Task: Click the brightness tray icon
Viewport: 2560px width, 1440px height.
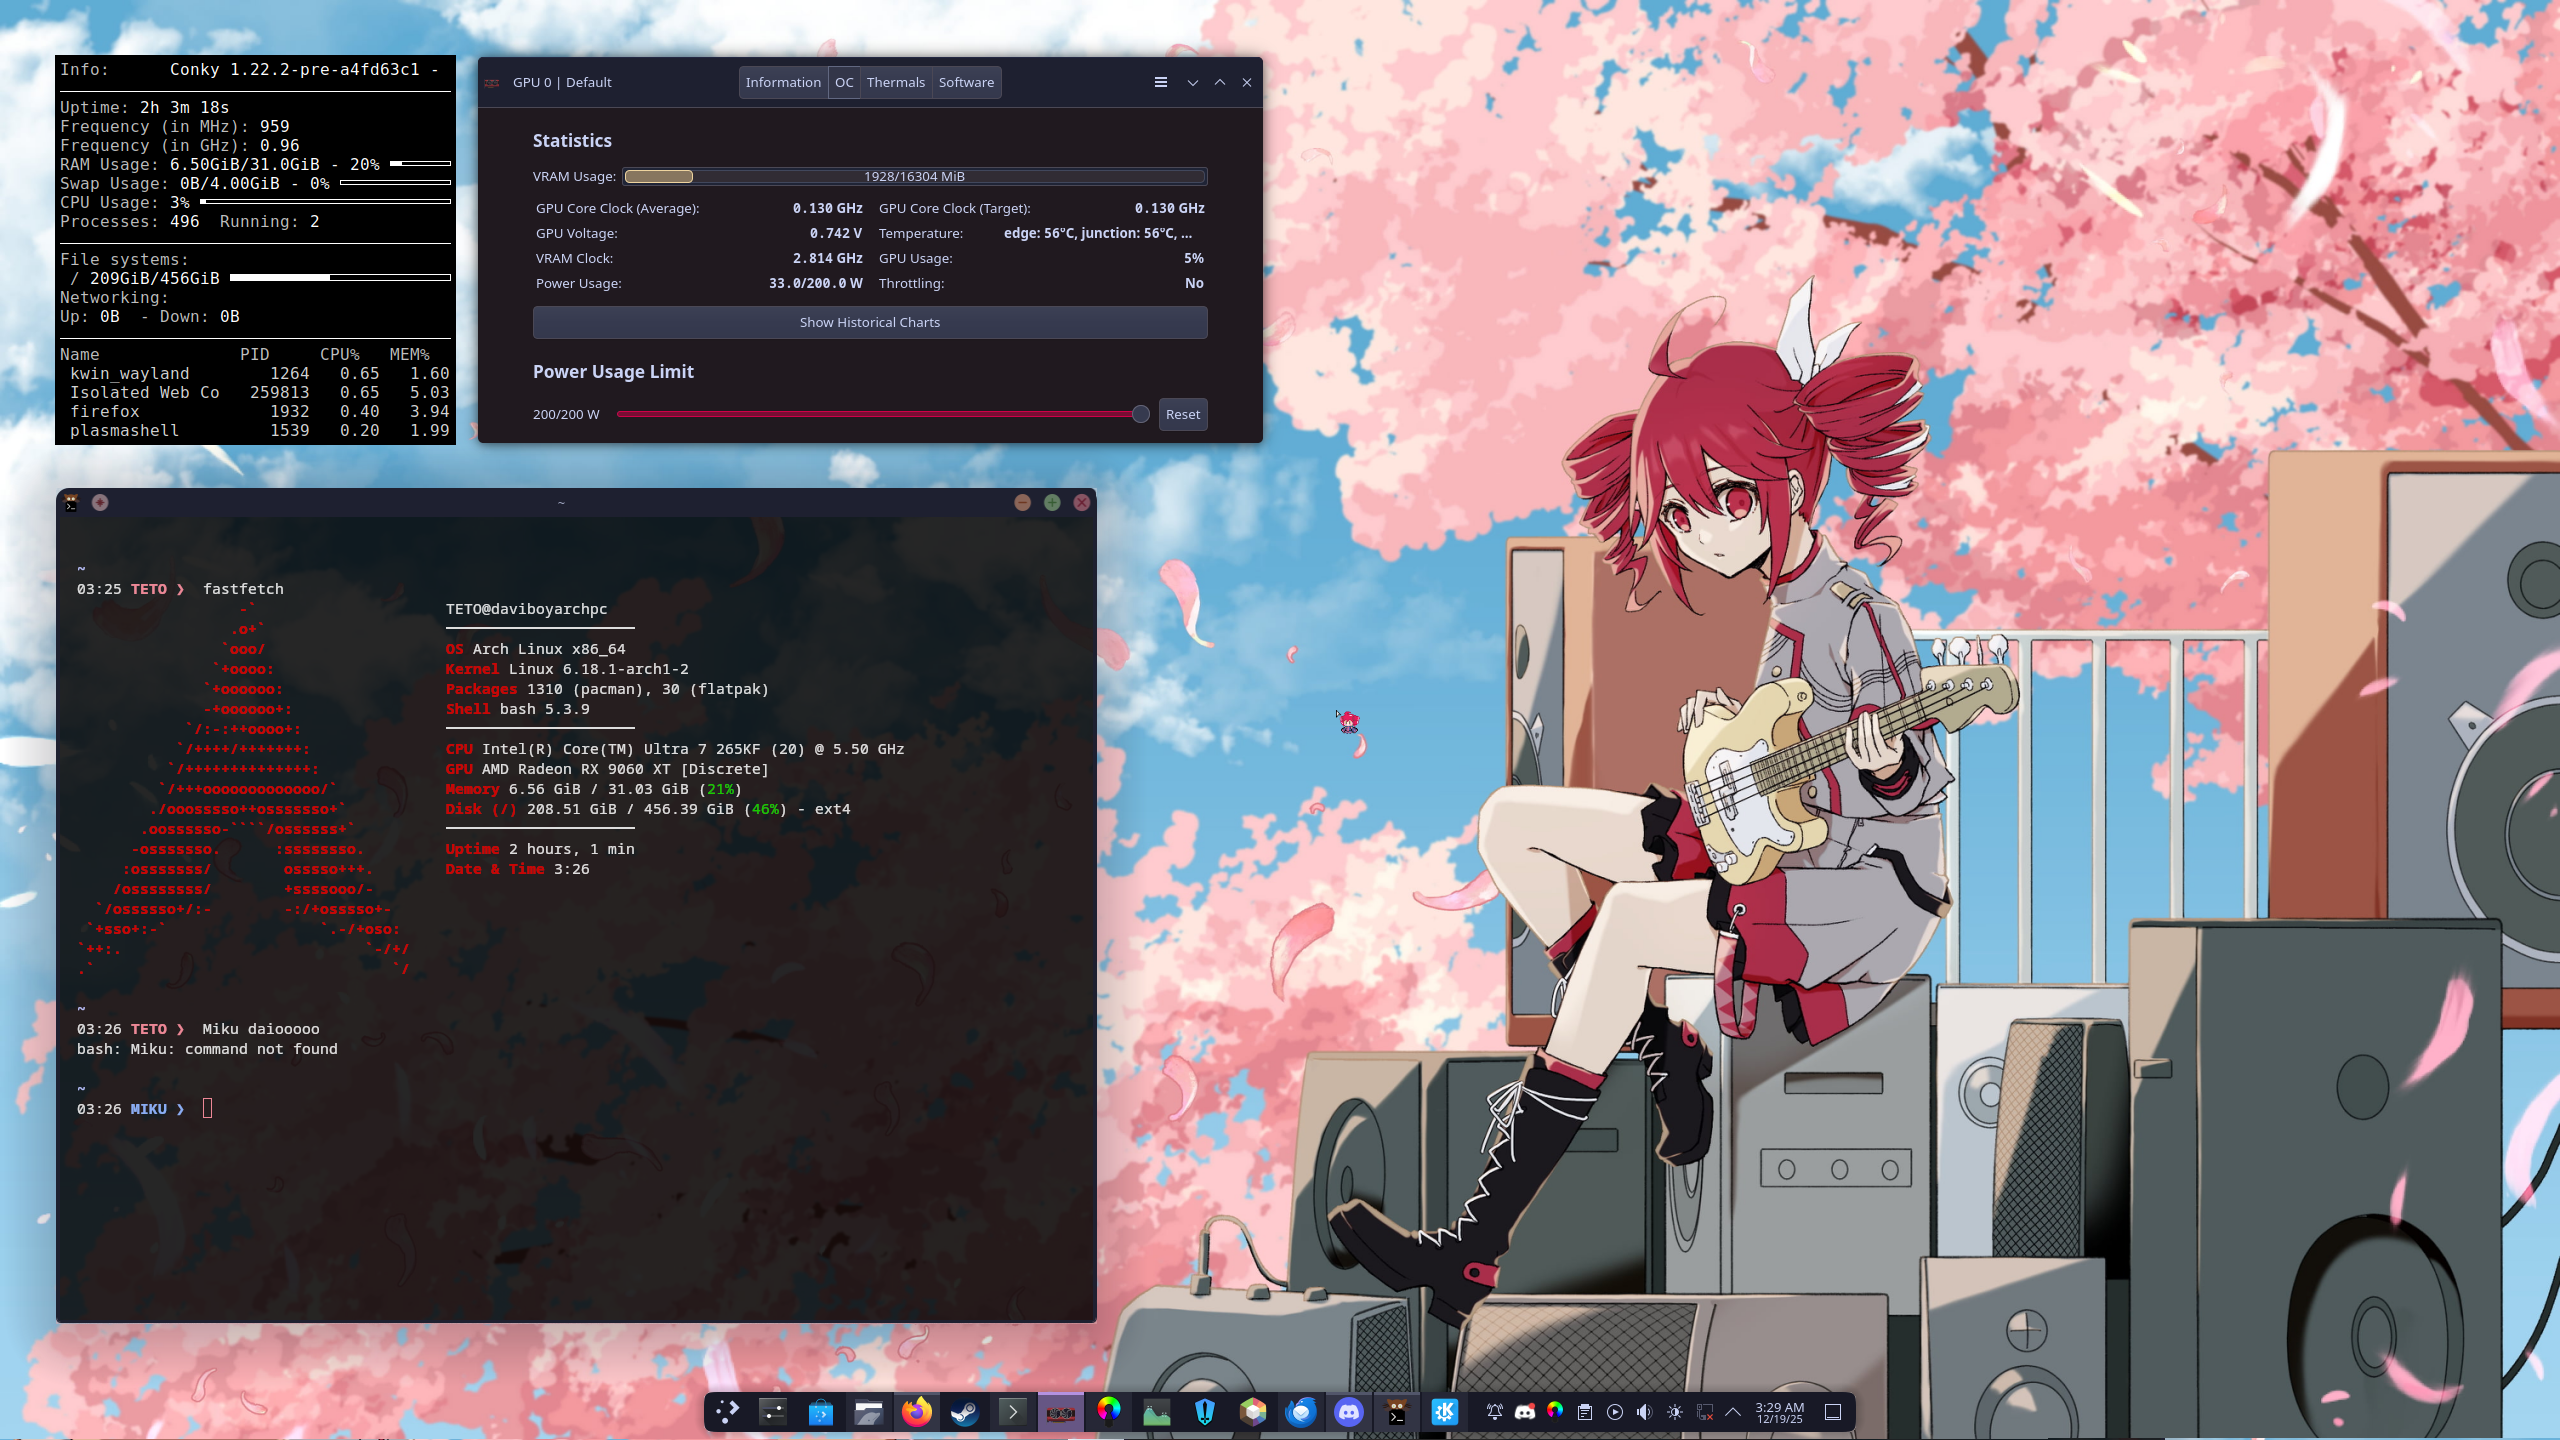Action: click(1675, 1411)
